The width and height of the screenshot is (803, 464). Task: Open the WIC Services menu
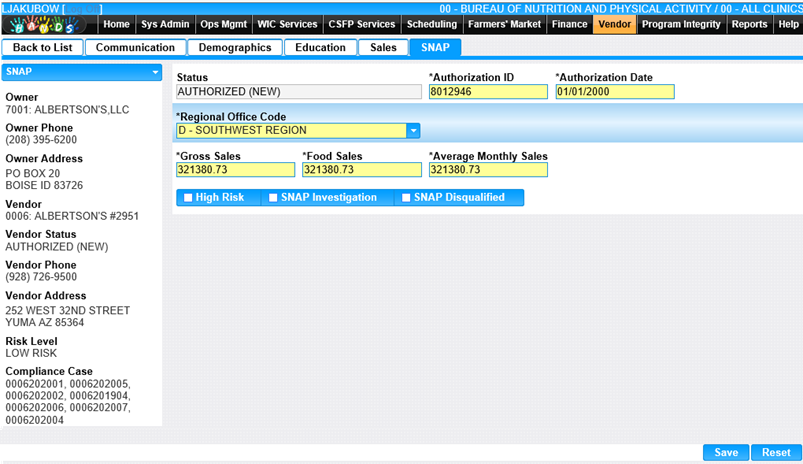pos(287,24)
